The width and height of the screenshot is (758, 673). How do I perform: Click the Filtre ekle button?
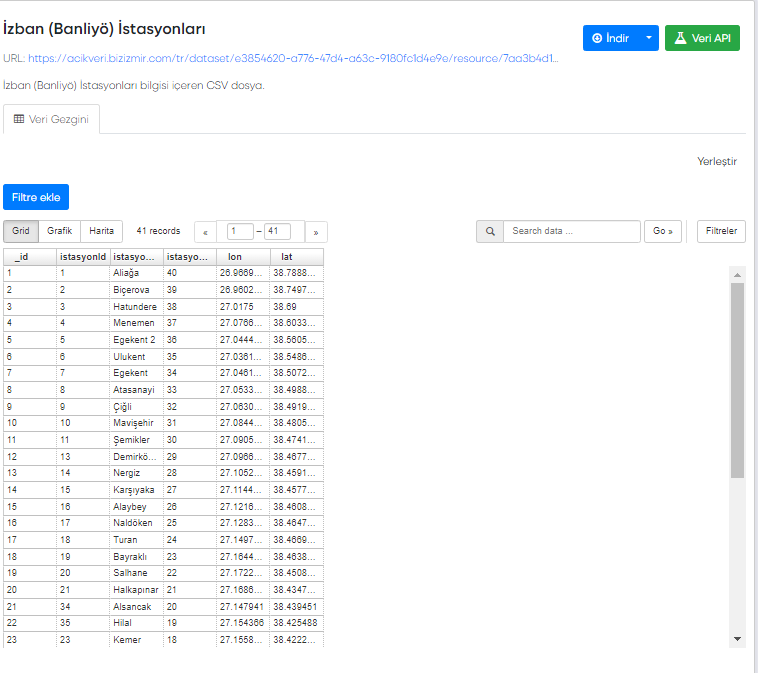click(x=36, y=197)
